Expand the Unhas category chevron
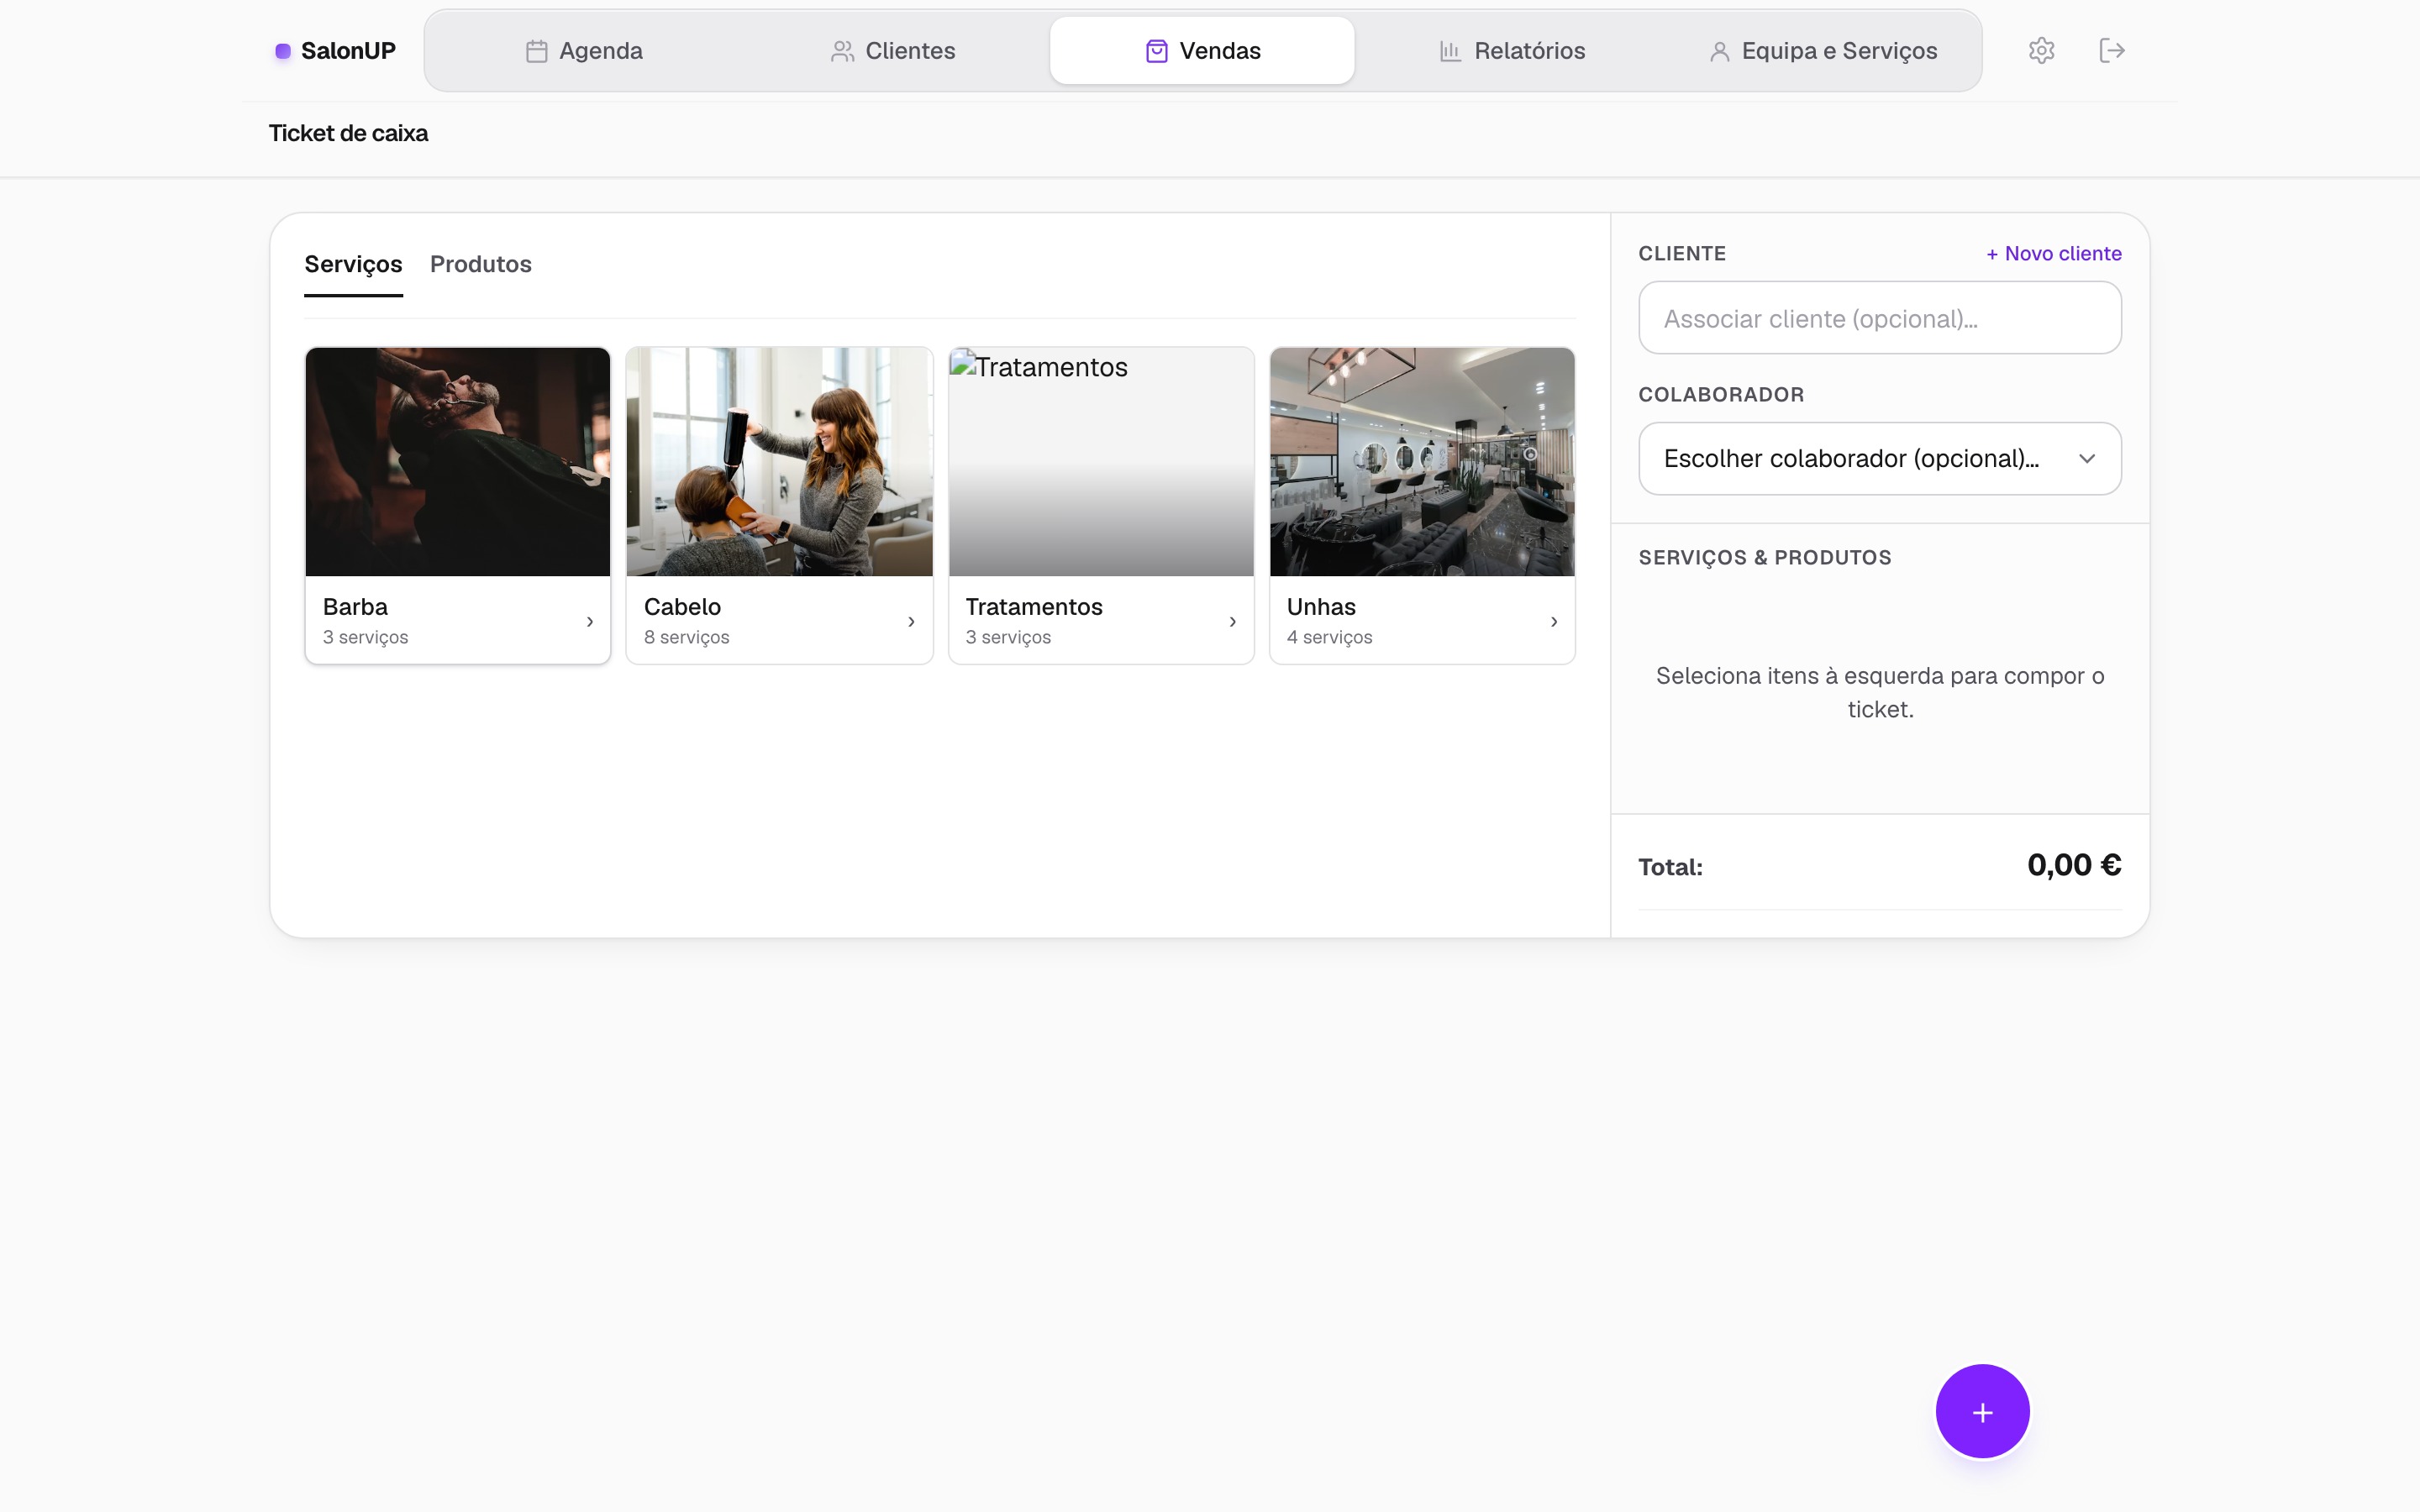Image resolution: width=2420 pixels, height=1512 pixels. click(x=1554, y=622)
